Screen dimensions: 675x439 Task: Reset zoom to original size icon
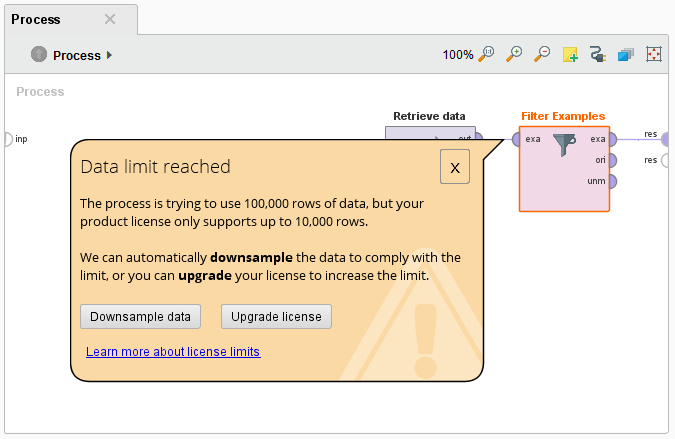tap(488, 55)
